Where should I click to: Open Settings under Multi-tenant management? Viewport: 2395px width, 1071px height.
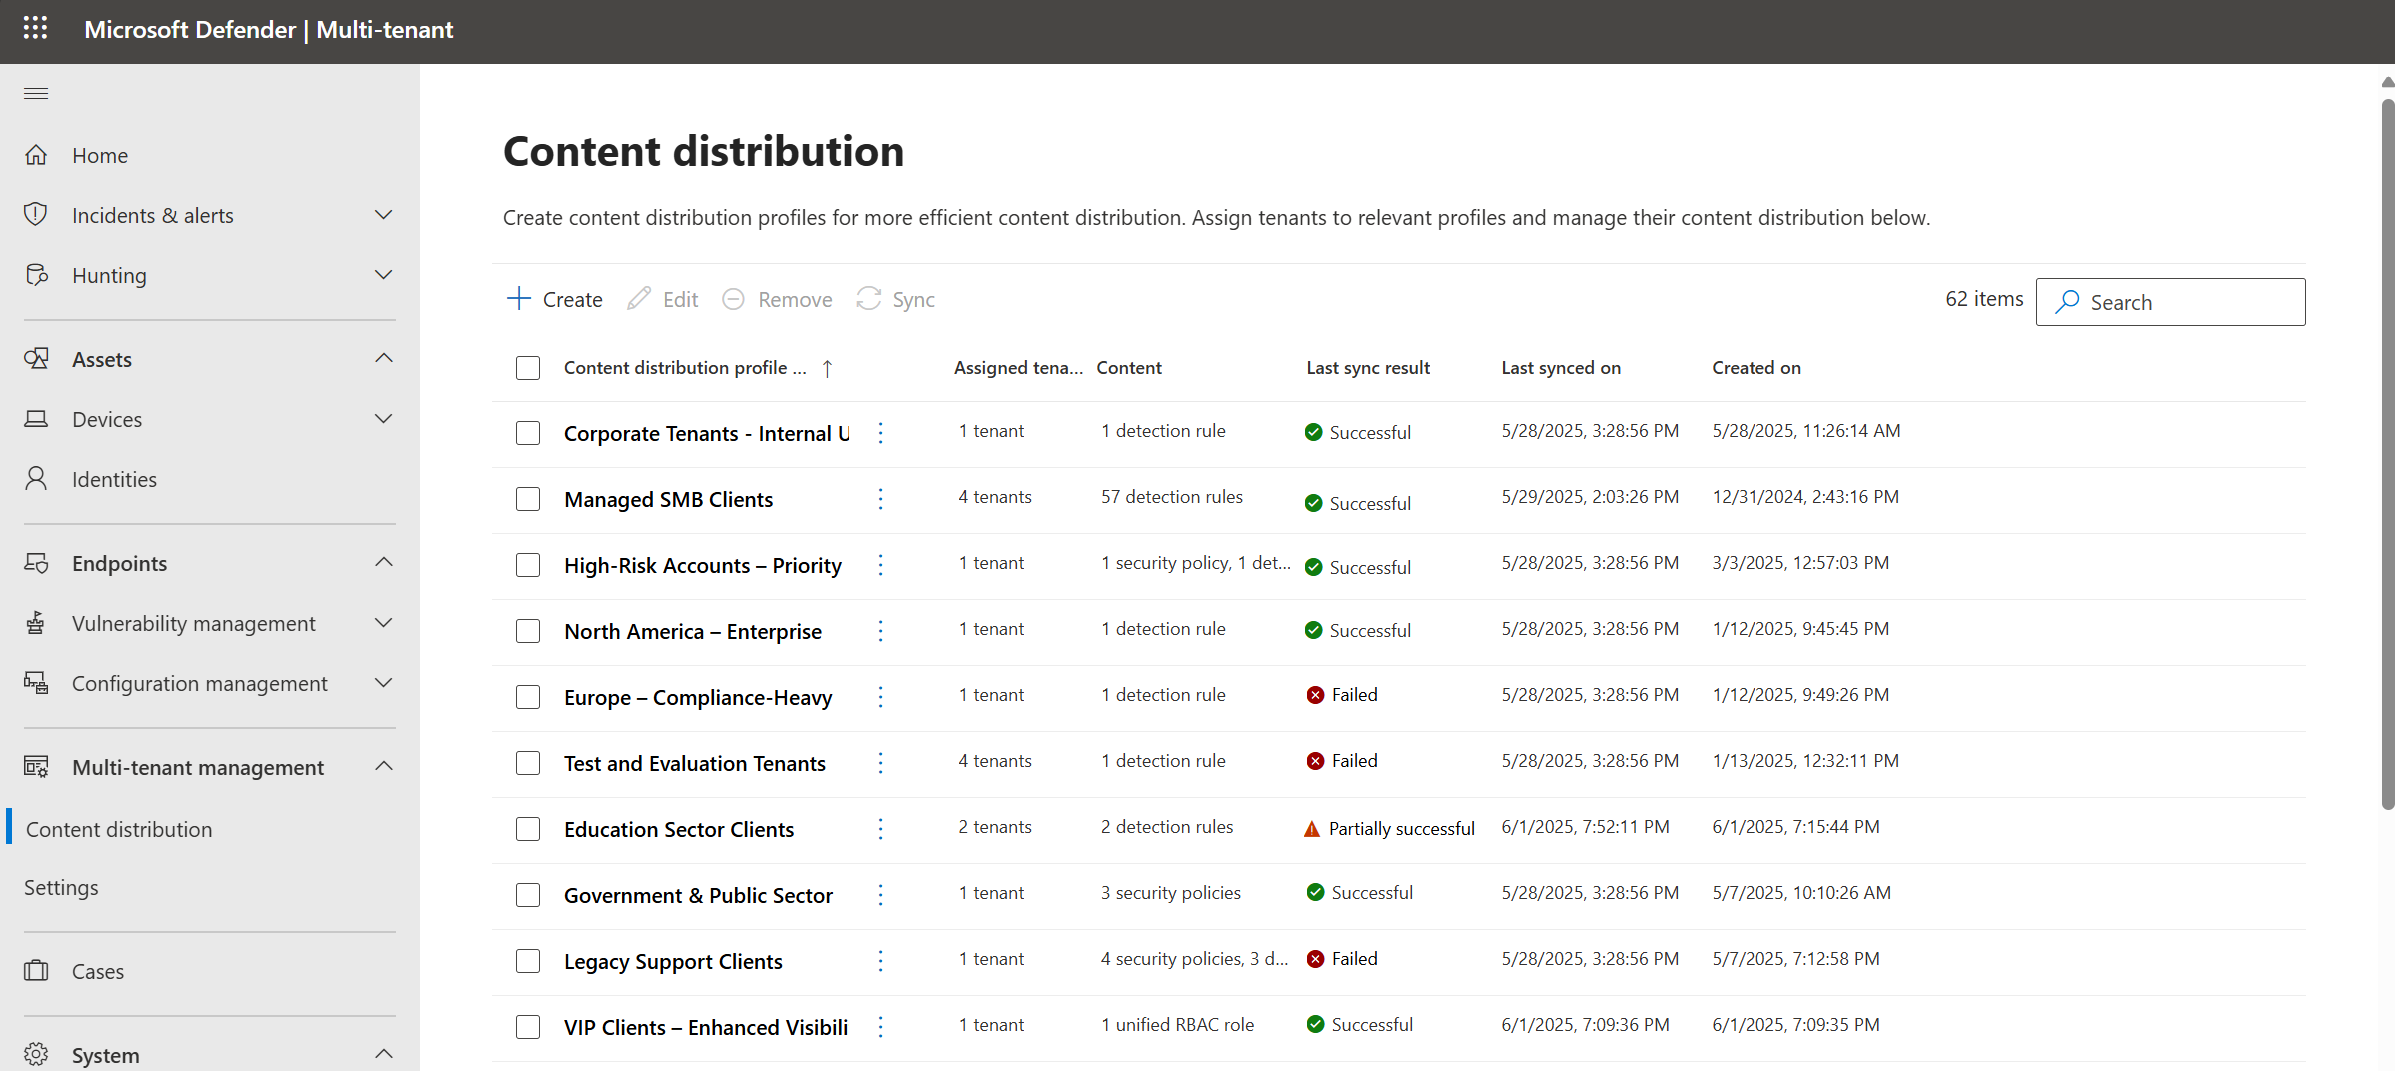click(x=61, y=888)
